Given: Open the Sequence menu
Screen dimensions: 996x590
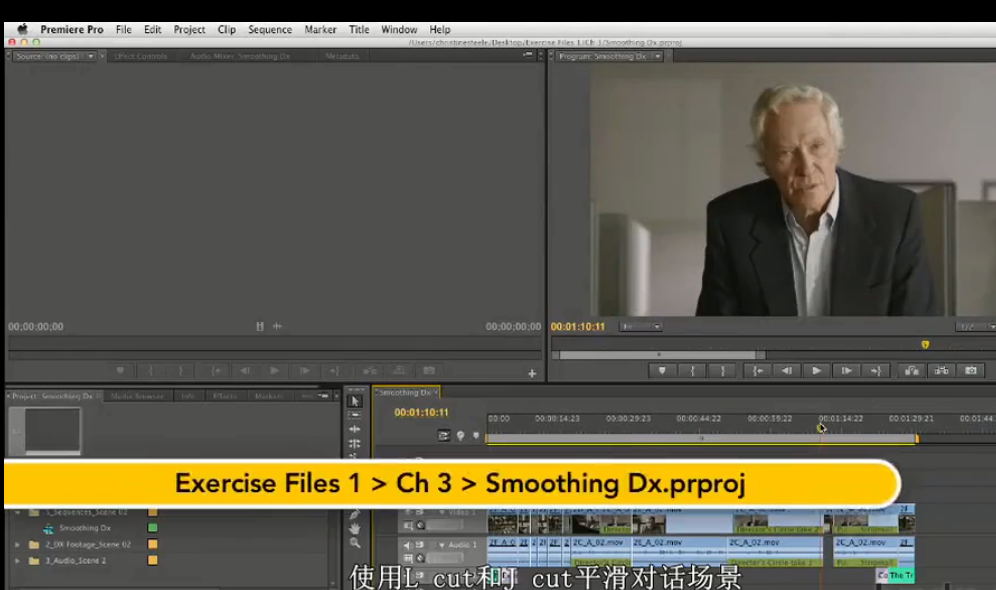Looking at the screenshot, I should pos(270,30).
